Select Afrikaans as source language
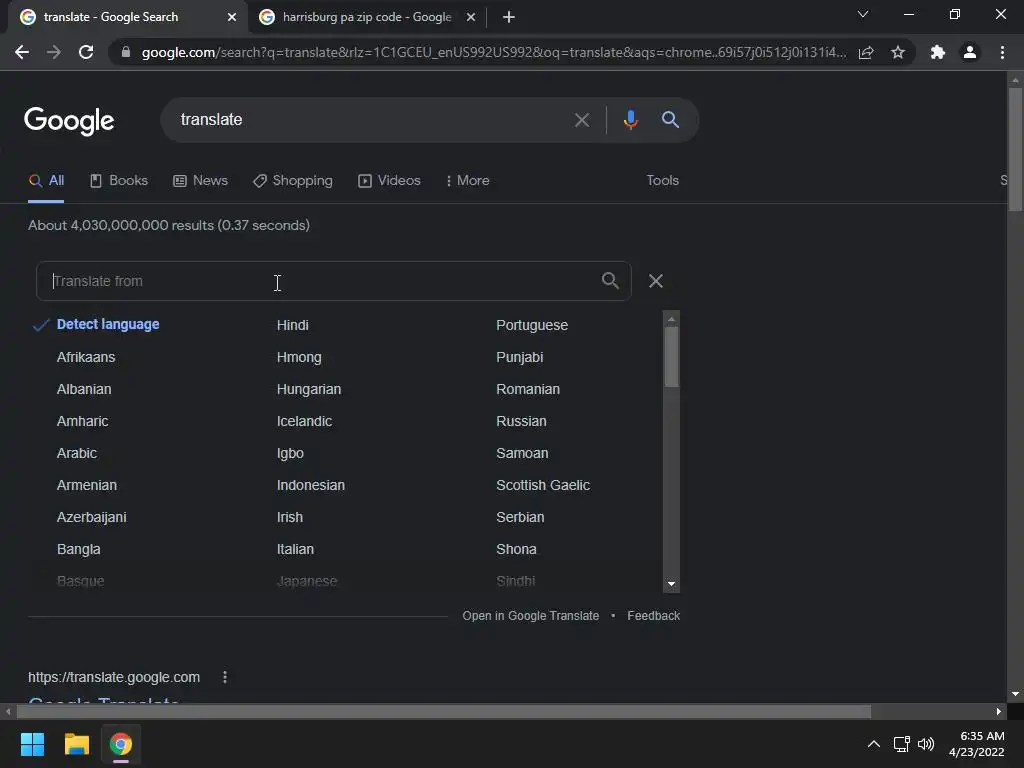This screenshot has height=768, width=1024. (x=86, y=357)
